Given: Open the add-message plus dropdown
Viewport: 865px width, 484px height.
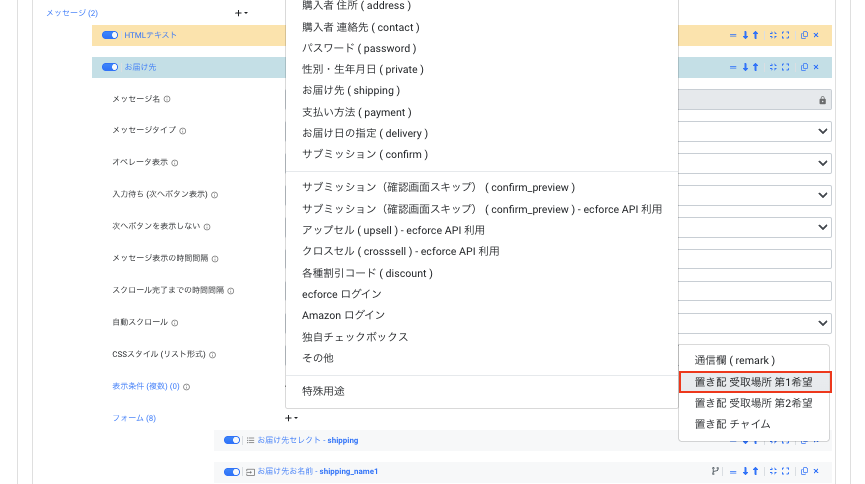Looking at the screenshot, I should [x=241, y=13].
